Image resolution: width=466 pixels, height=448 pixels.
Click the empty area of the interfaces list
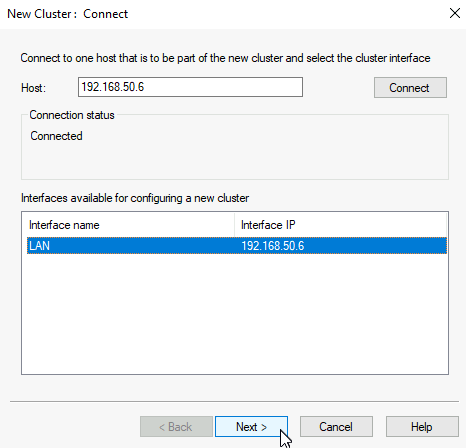coord(235,313)
